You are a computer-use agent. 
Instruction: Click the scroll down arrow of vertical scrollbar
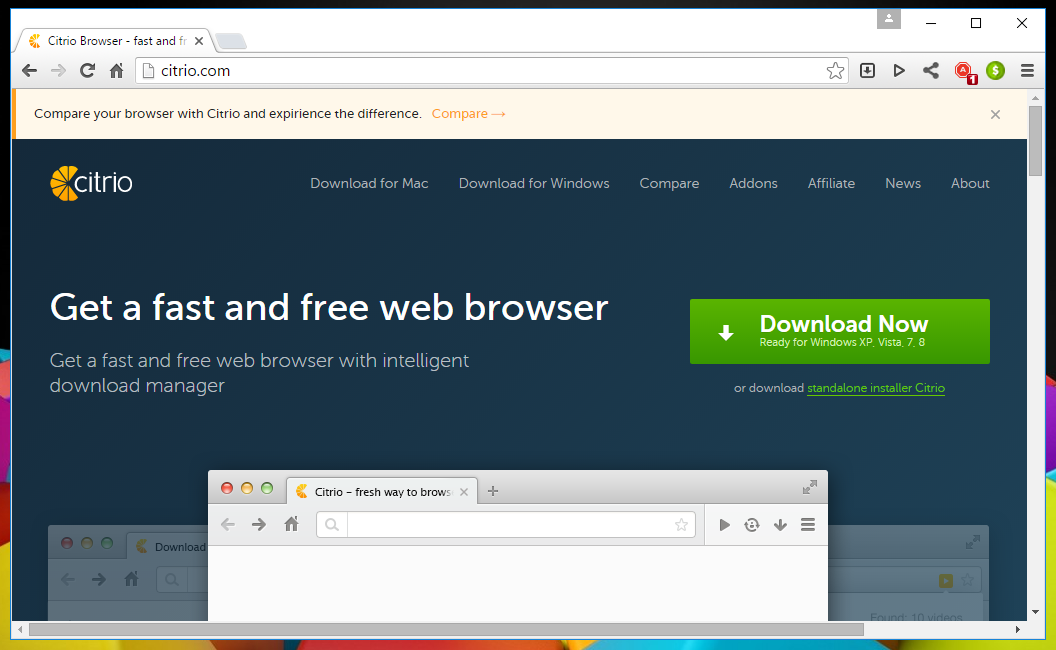pos(1036,612)
